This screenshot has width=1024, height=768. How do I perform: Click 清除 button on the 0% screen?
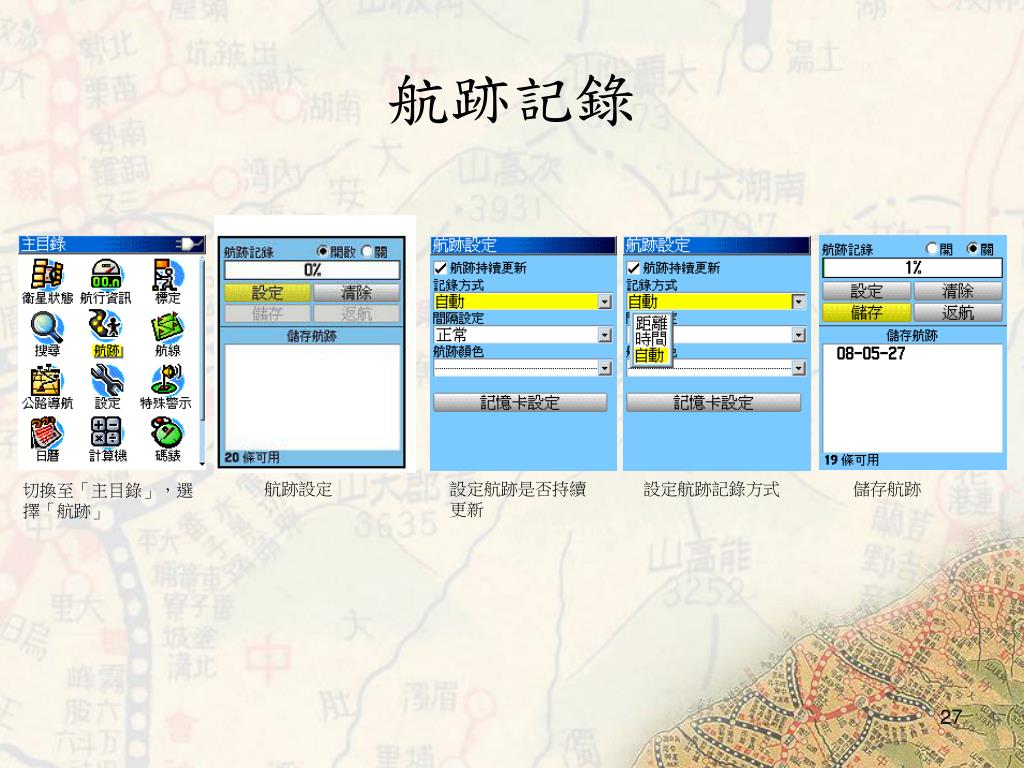point(357,293)
